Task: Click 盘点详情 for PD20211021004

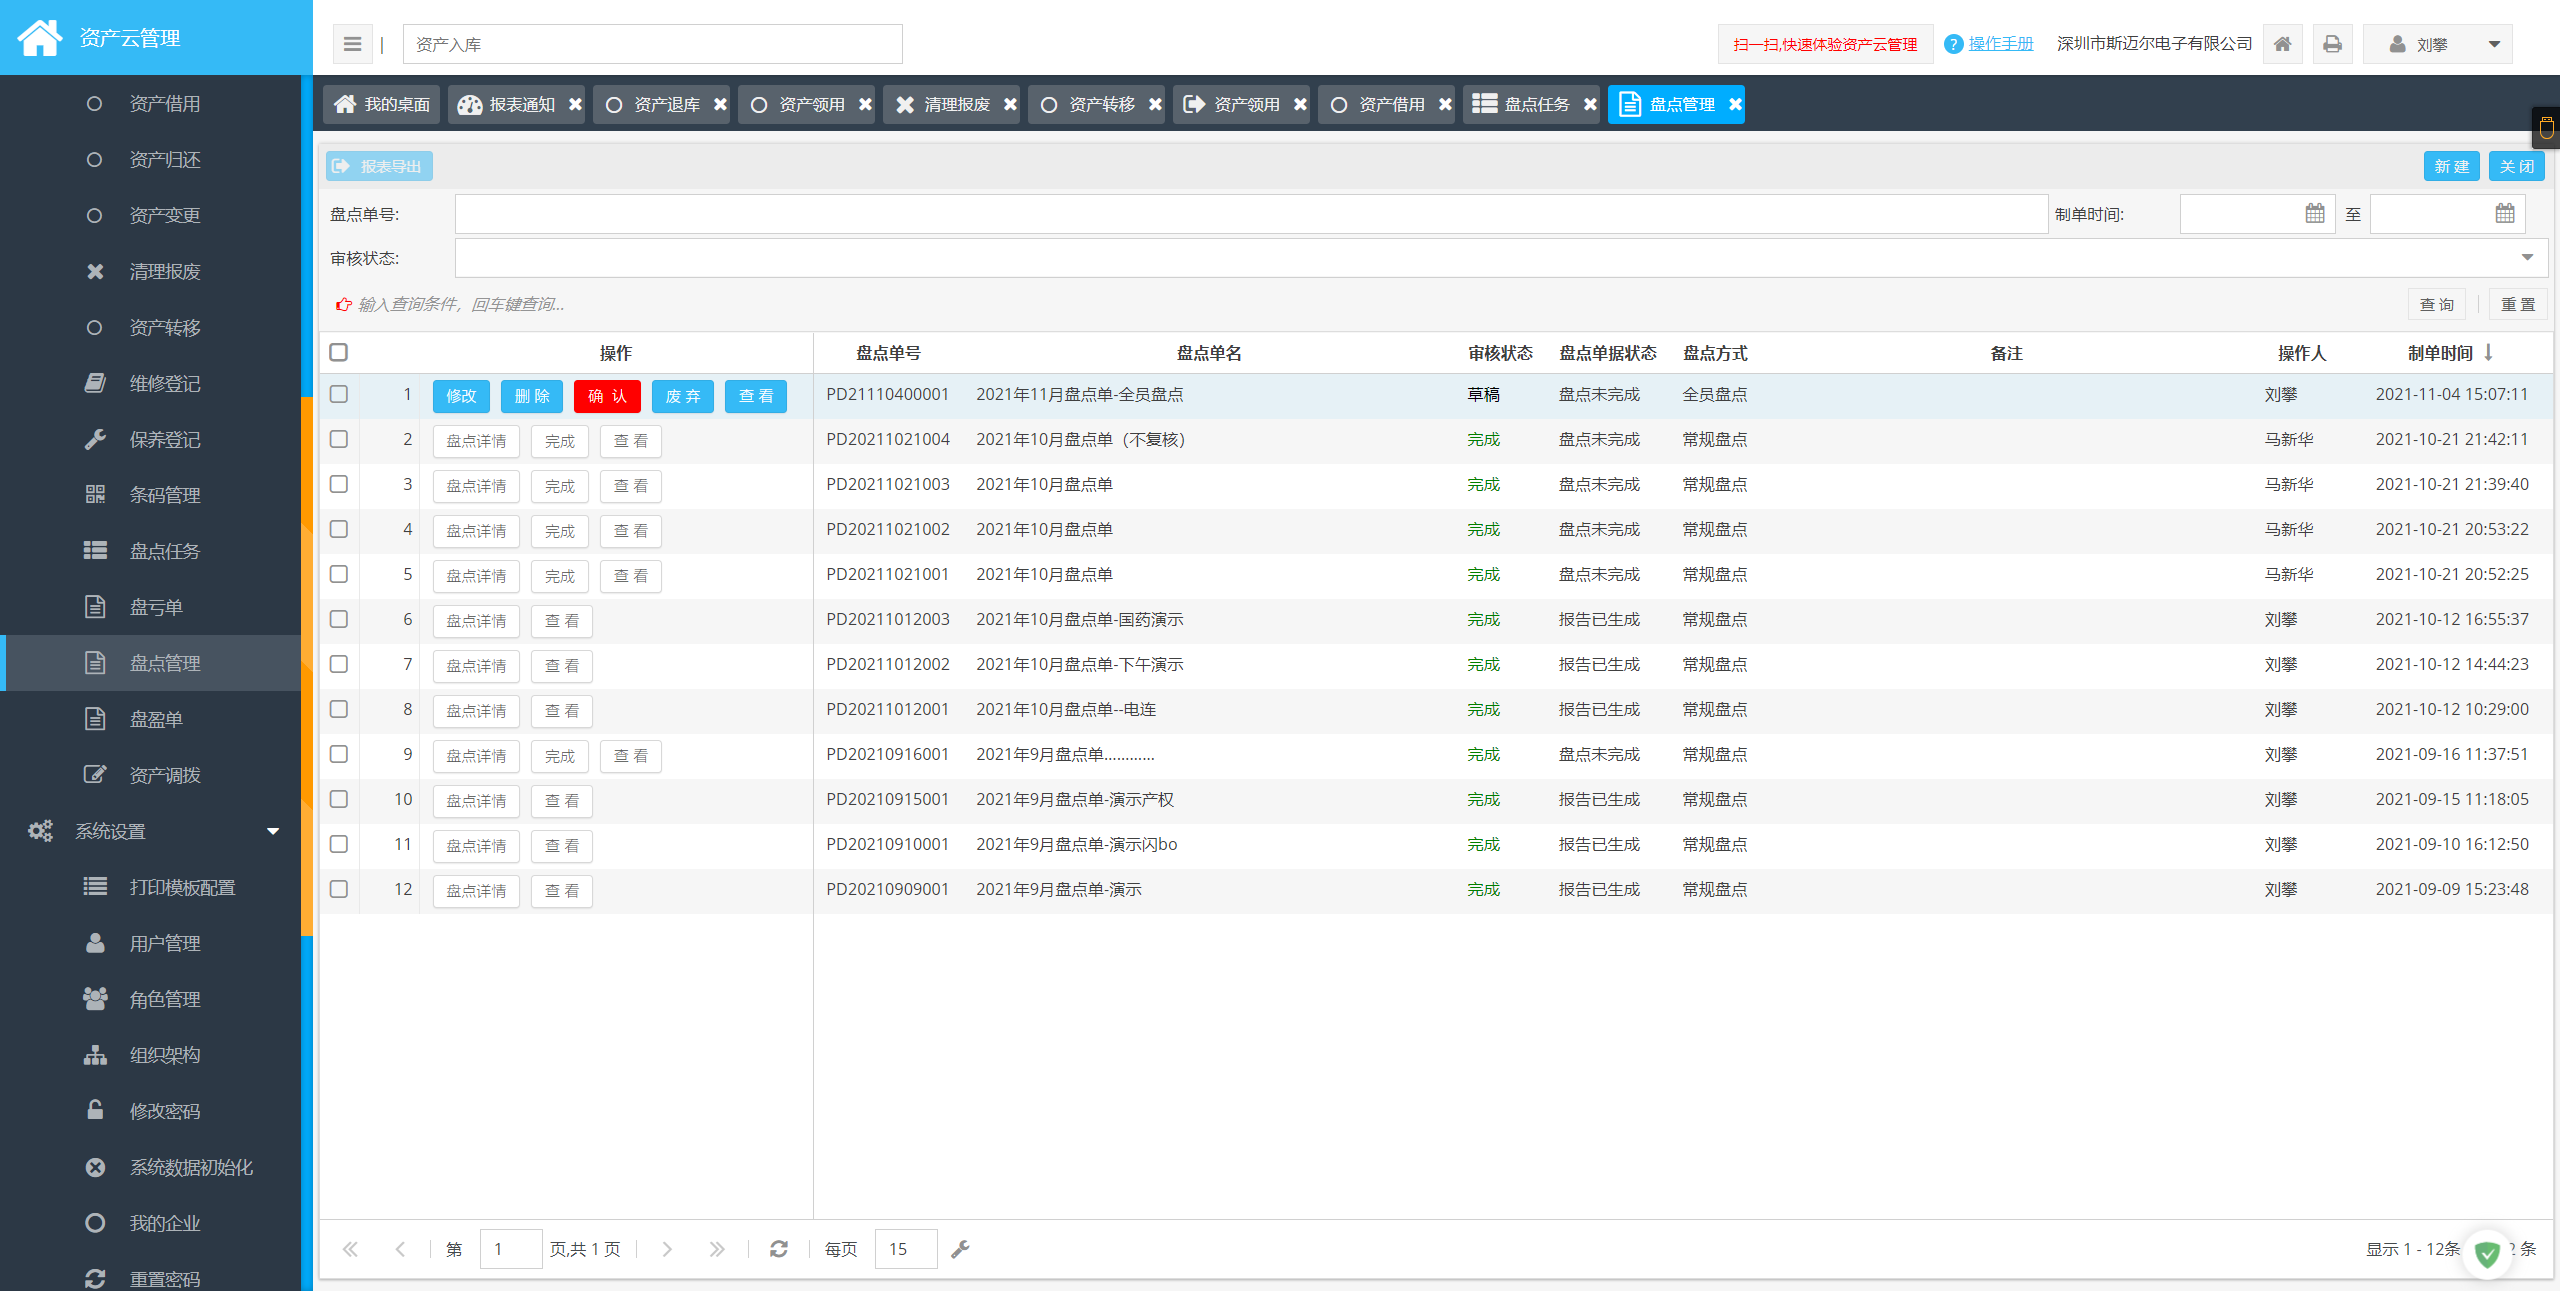Action: 476,441
